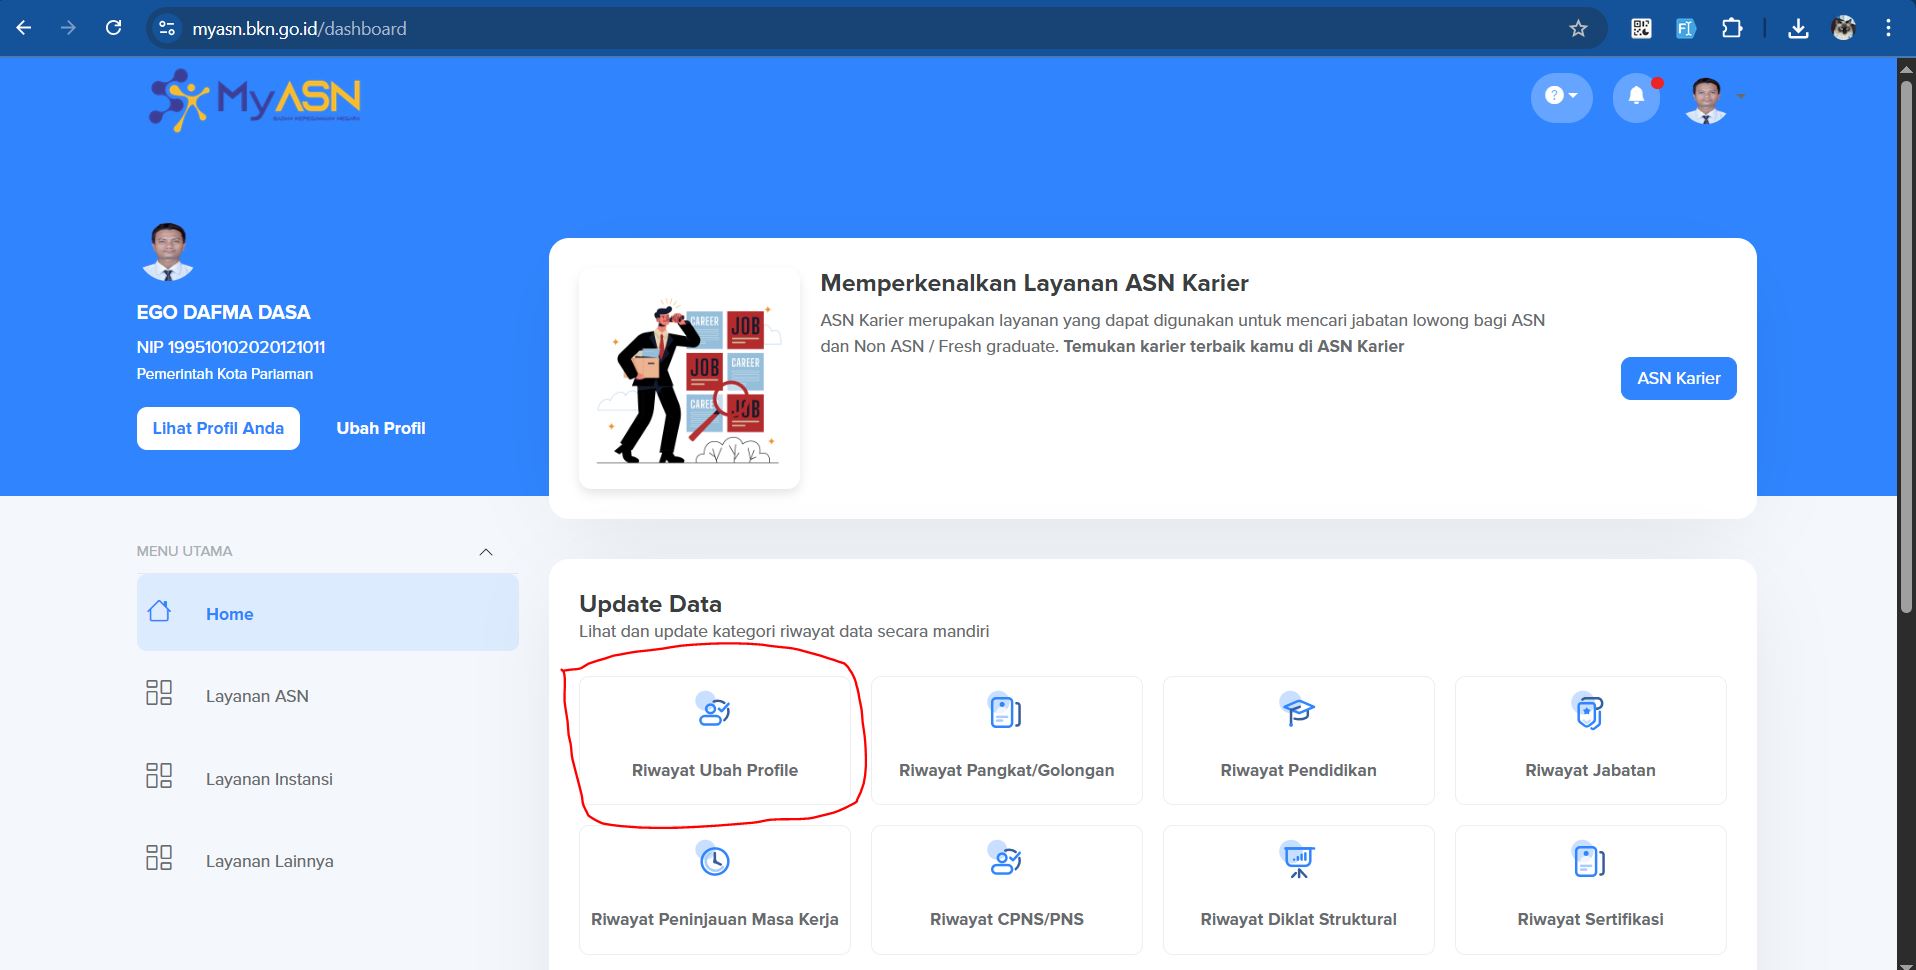Viewport: 1916px width, 970px height.
Task: Open the notification bell
Action: coord(1636,97)
